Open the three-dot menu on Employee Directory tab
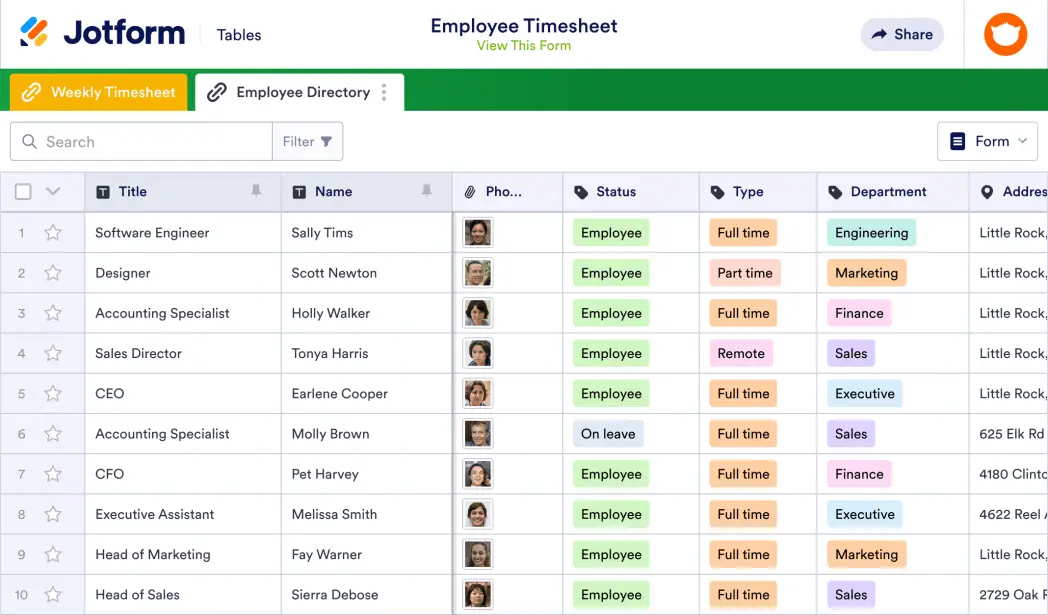The height and width of the screenshot is (615, 1048). [384, 92]
